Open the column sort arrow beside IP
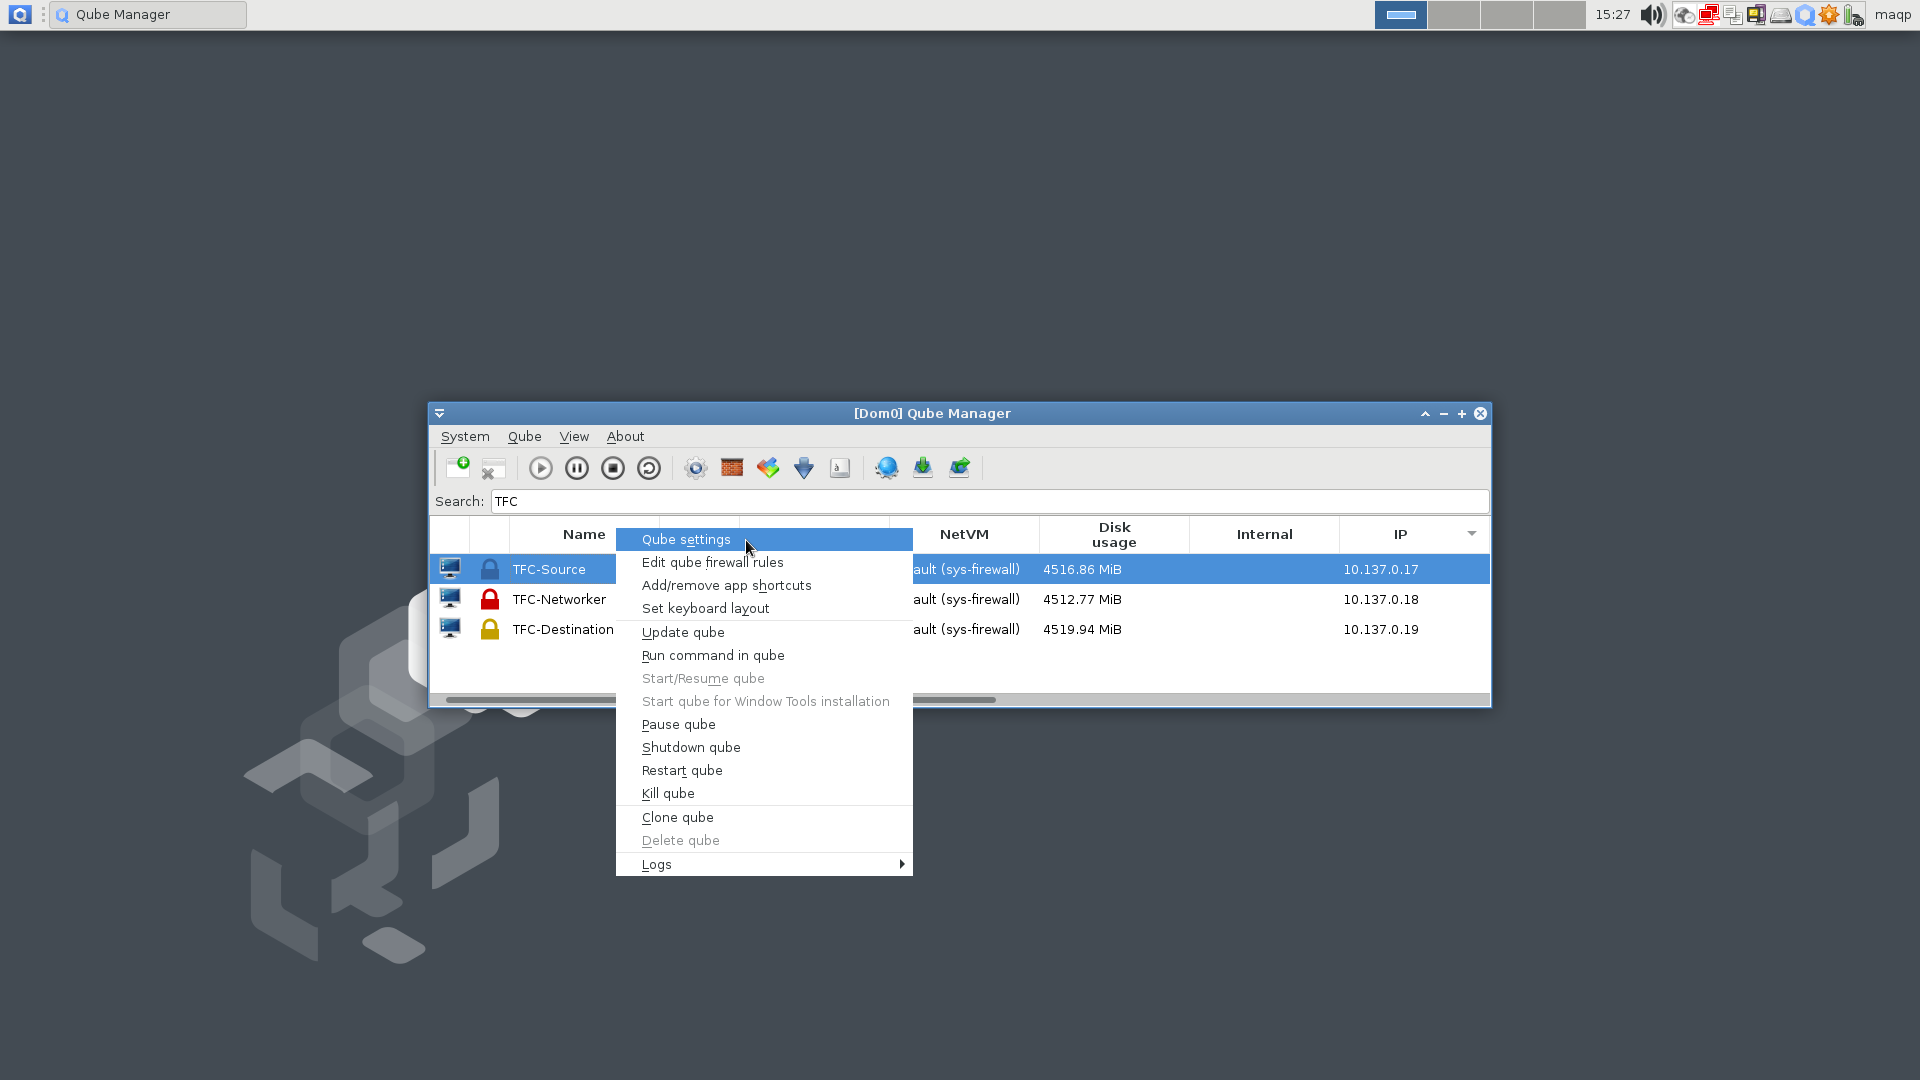This screenshot has width=1920, height=1080. pos(1472,534)
